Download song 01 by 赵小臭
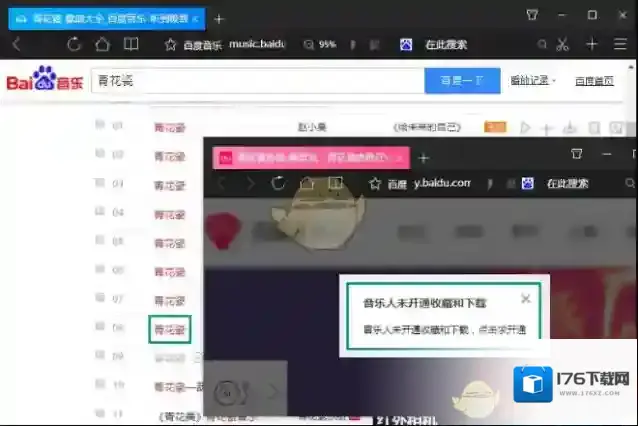Image resolution: width=638 pixels, height=426 pixels. coord(569,128)
